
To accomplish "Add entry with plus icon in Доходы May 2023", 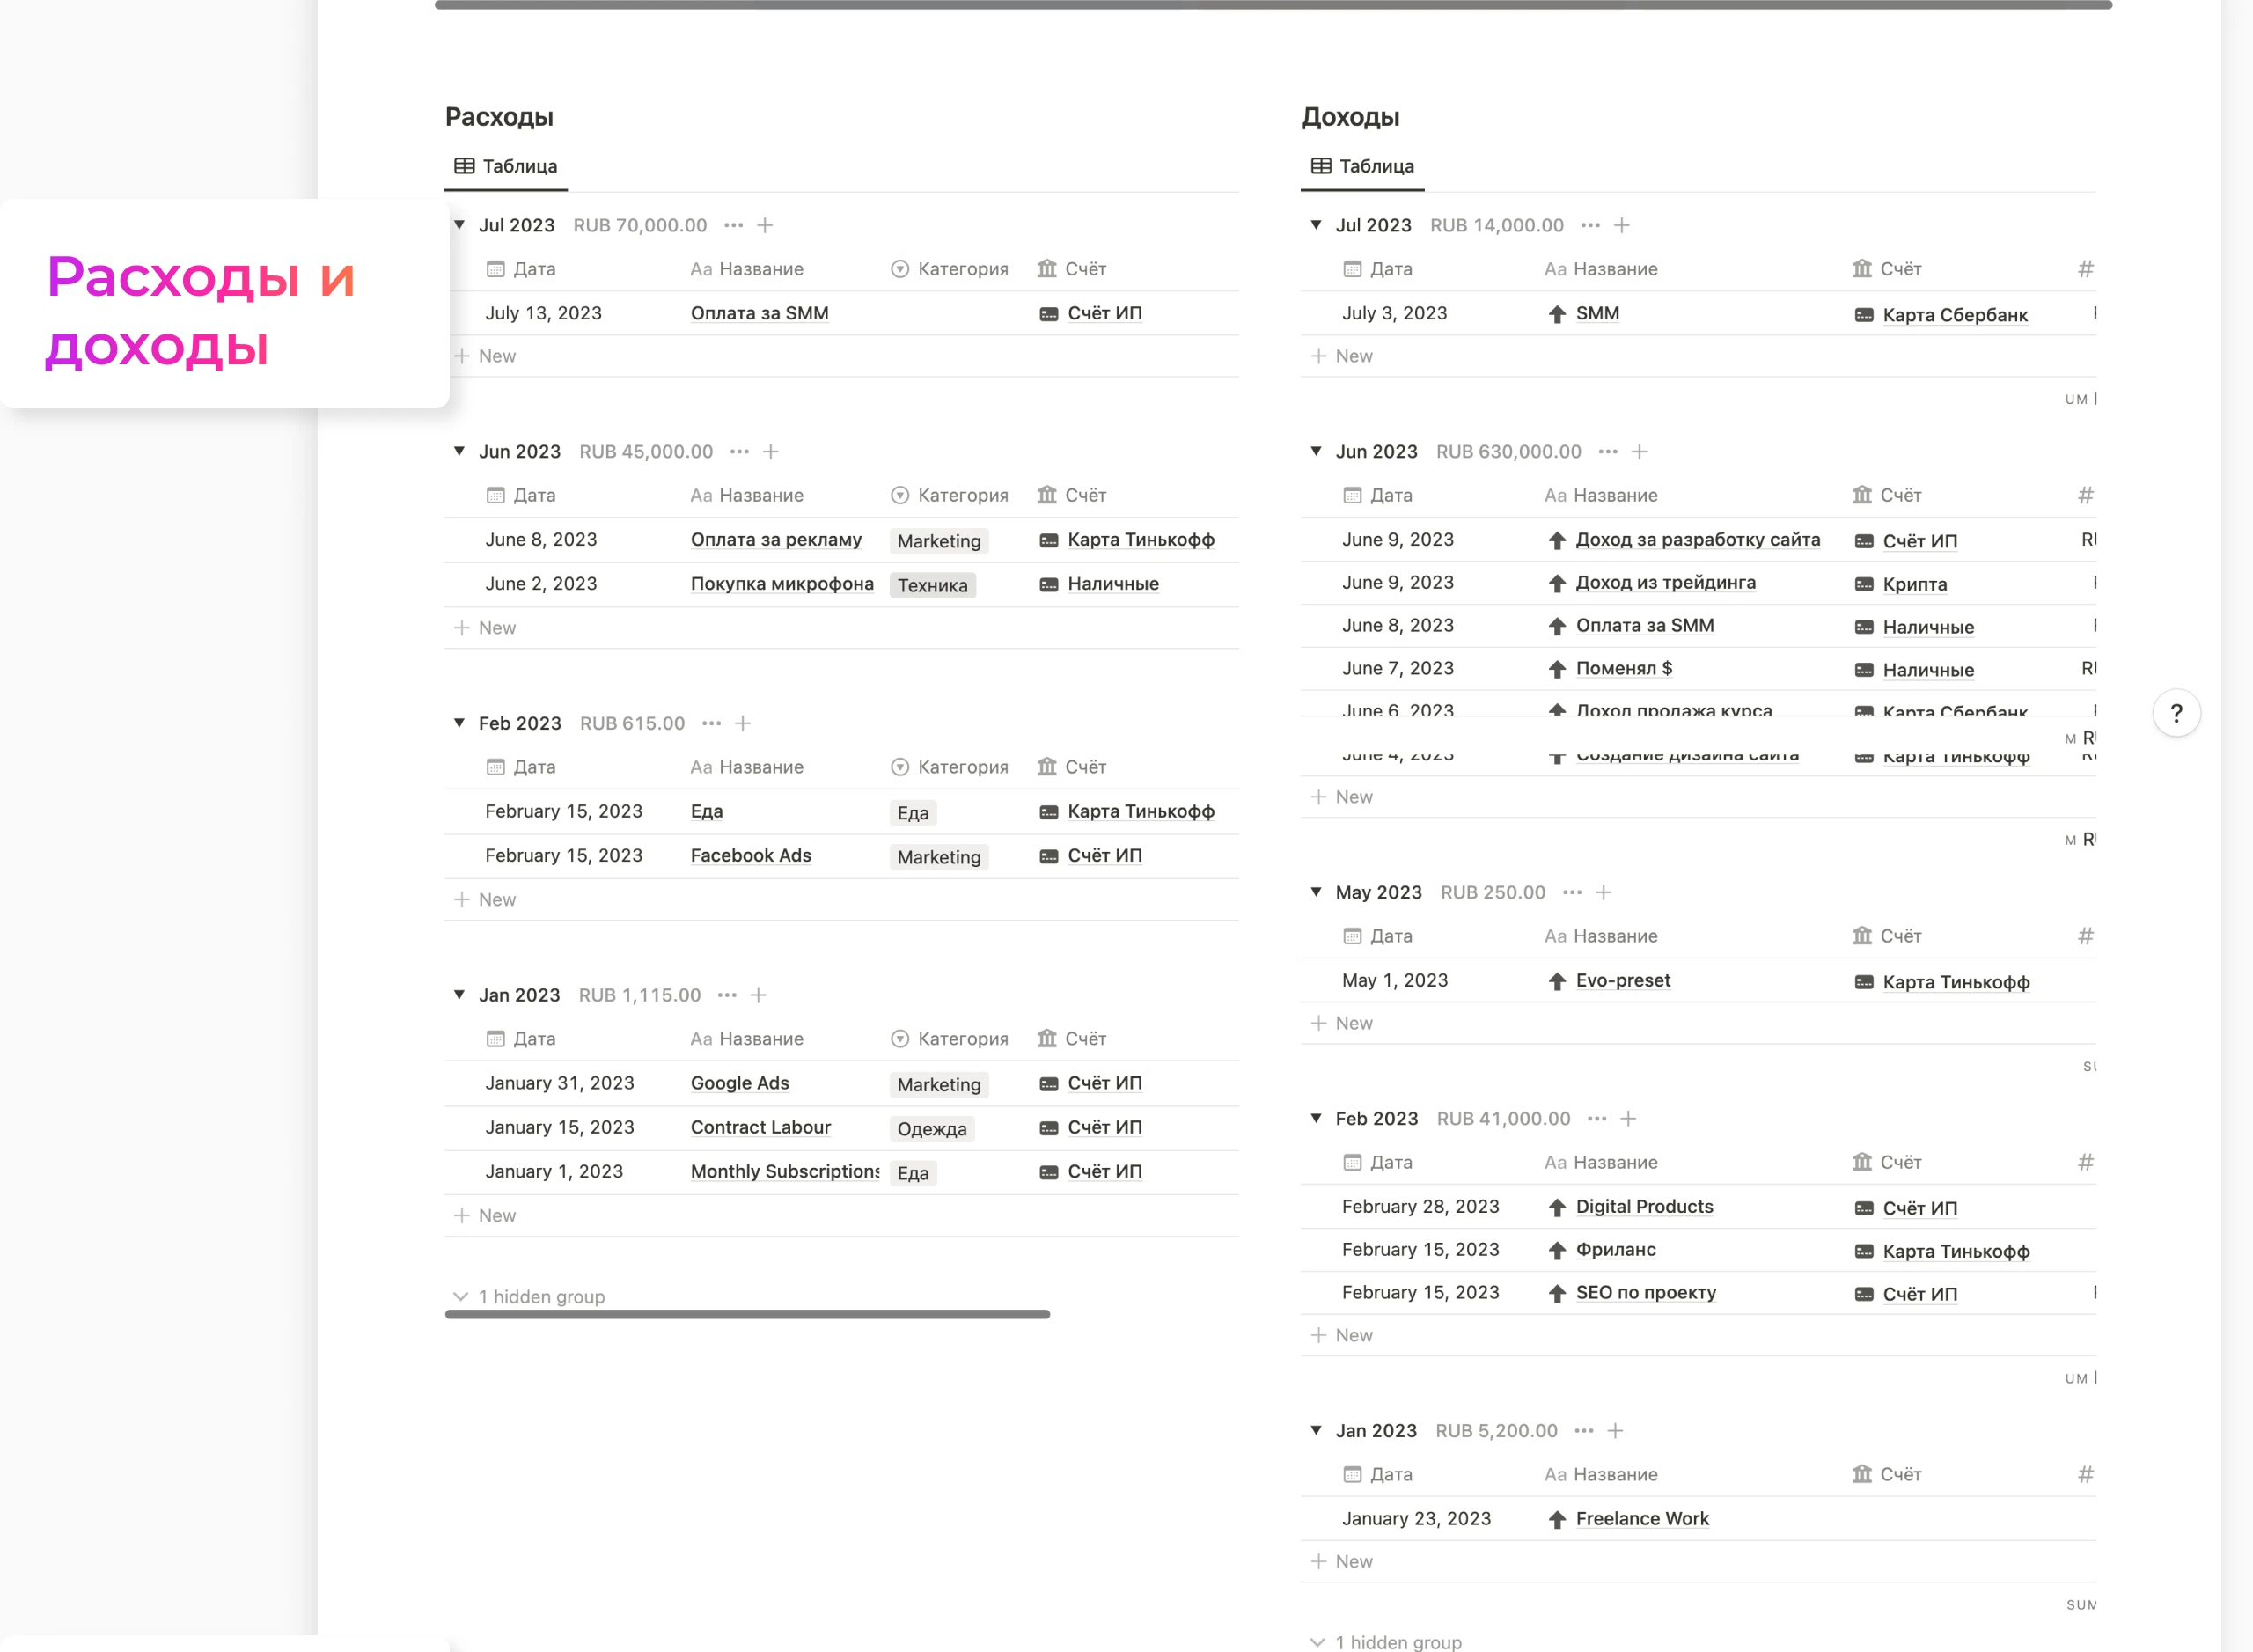I will click(1604, 892).
